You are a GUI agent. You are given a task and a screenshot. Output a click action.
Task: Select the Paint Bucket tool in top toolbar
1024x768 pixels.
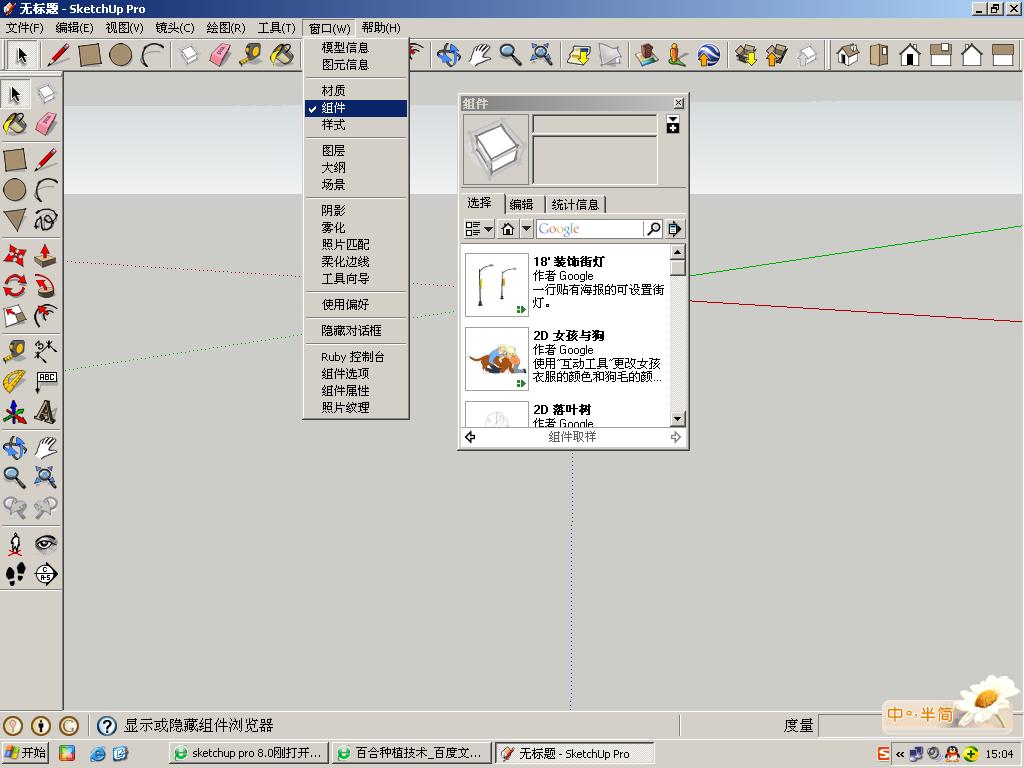(x=282, y=55)
